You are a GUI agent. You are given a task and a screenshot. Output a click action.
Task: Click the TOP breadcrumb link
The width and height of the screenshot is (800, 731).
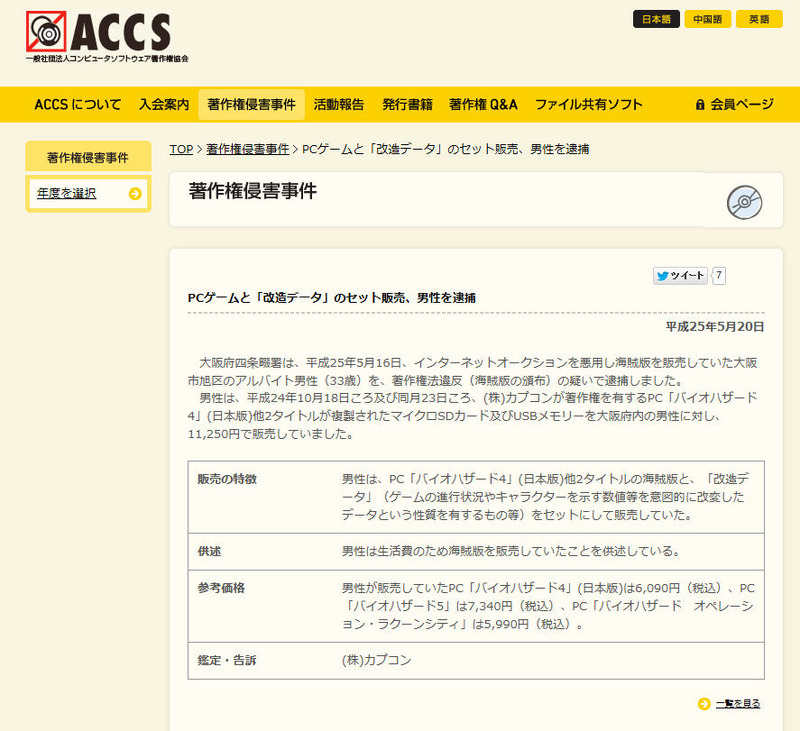181,149
